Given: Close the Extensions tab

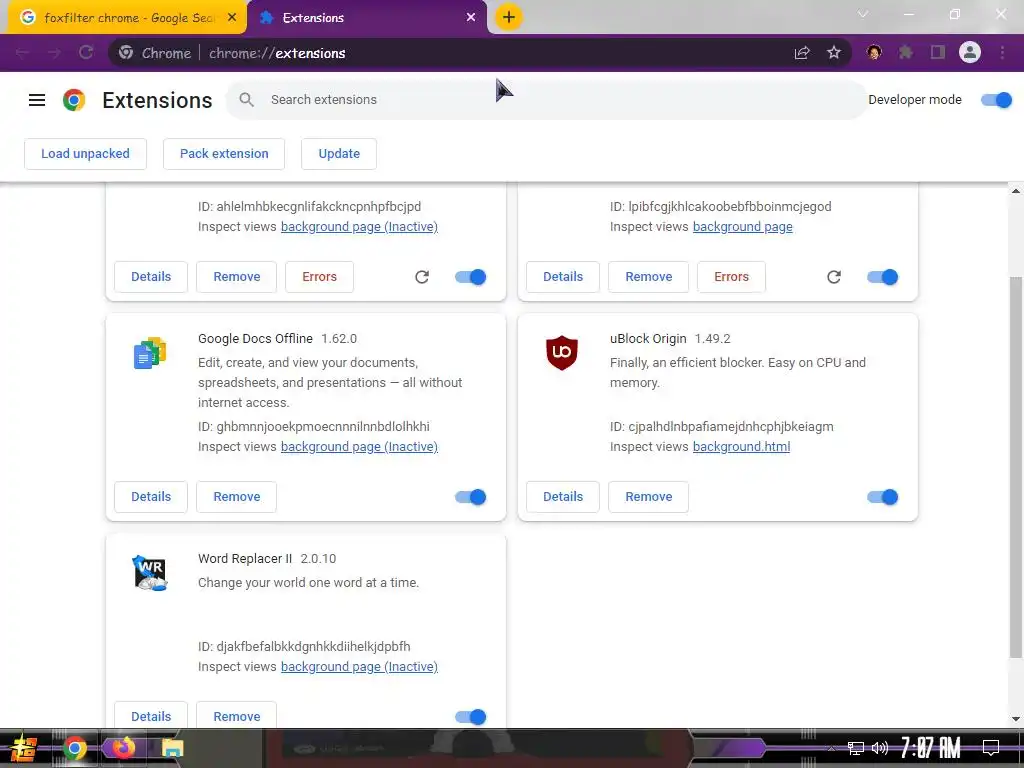Looking at the screenshot, I should [471, 18].
